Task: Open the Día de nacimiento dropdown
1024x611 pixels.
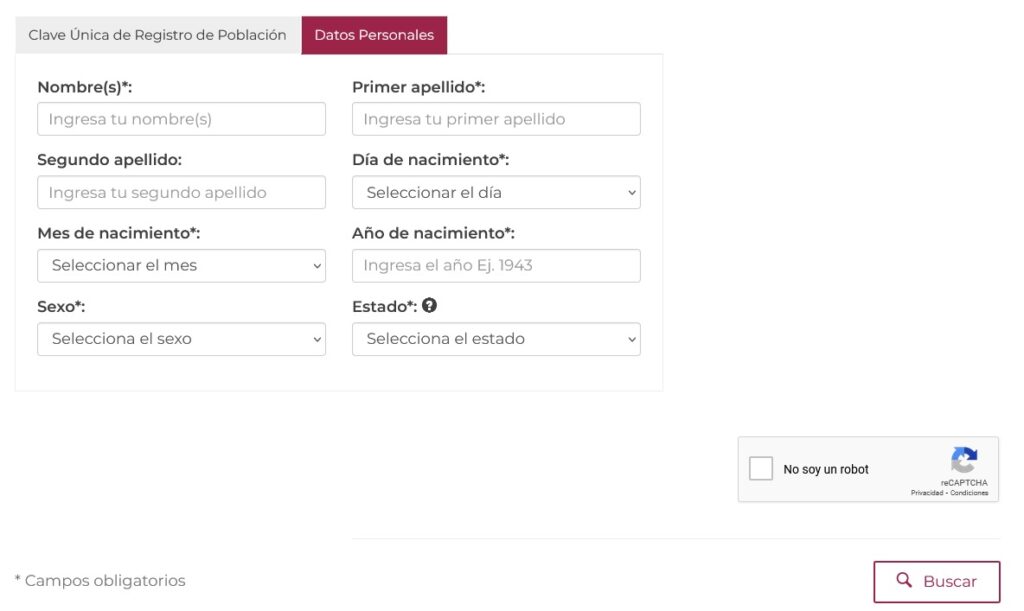Action: [x=496, y=192]
